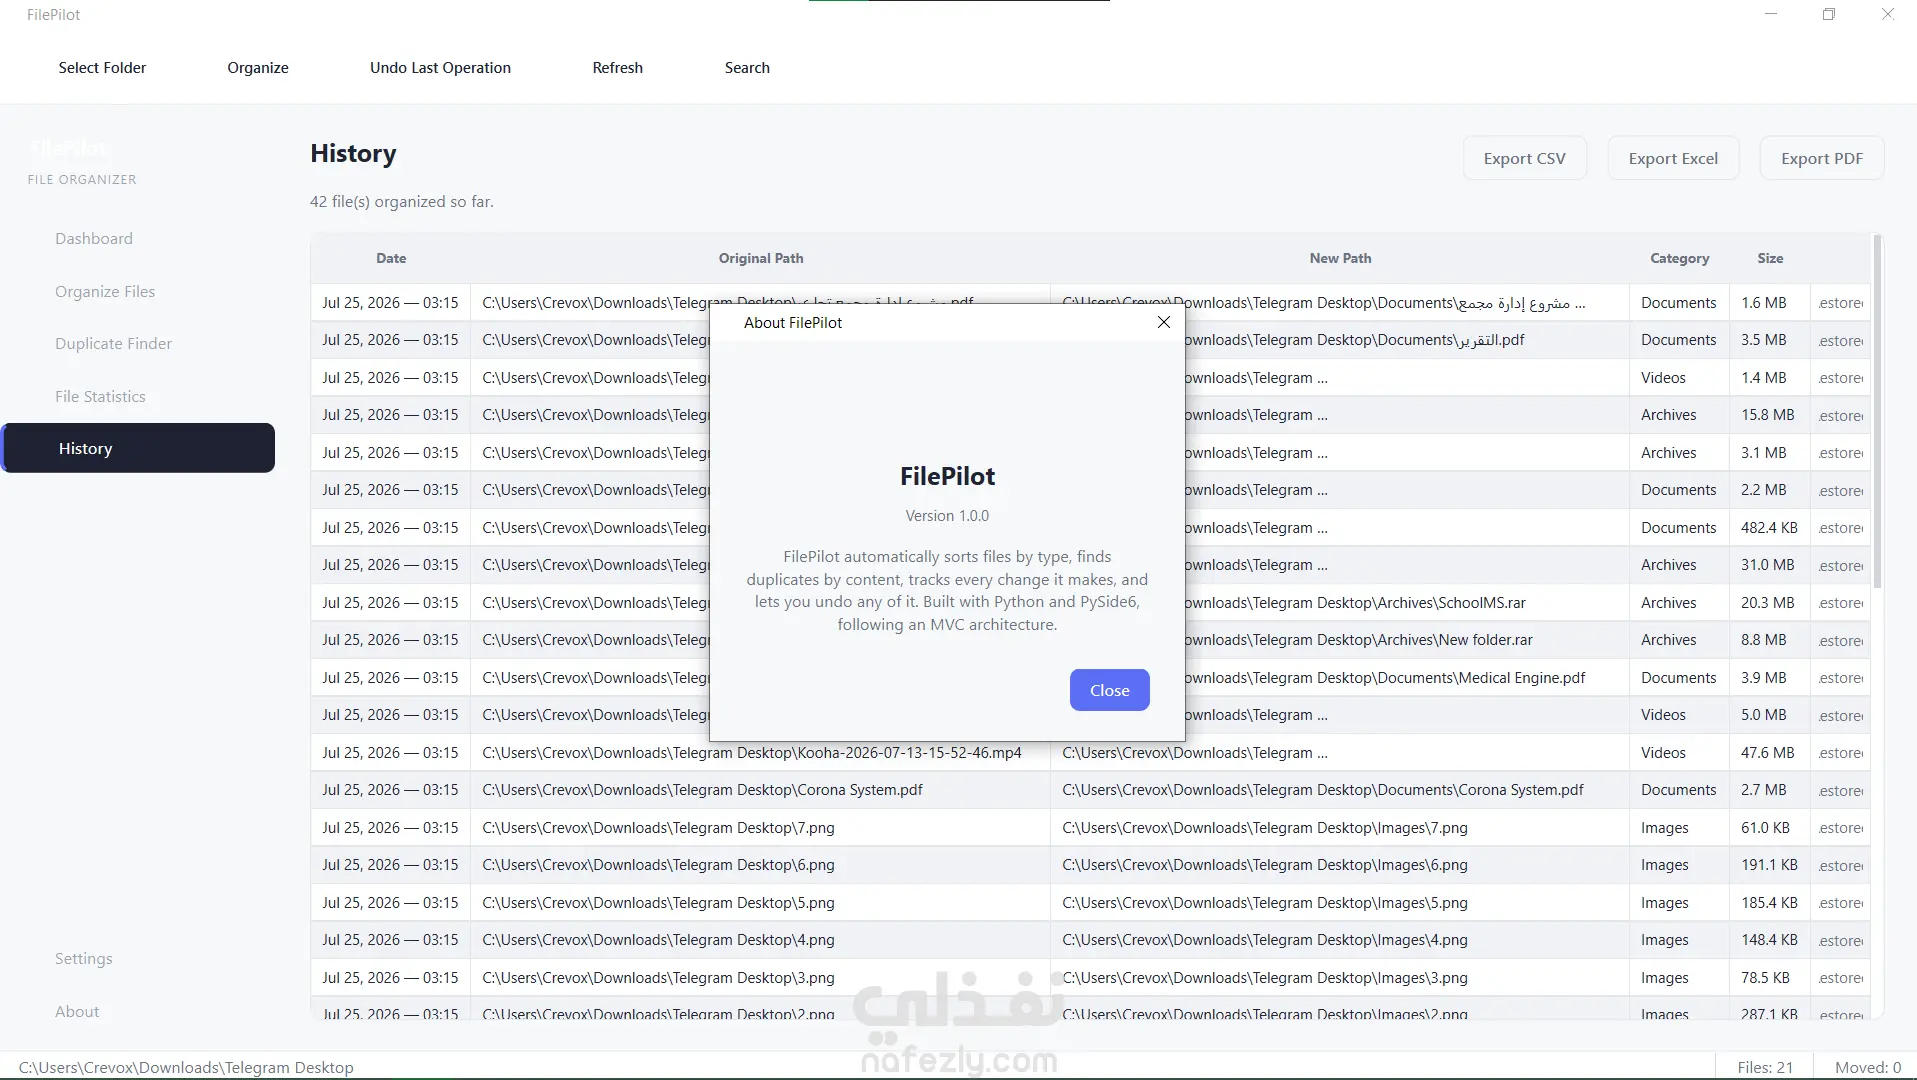This screenshot has width=1917, height=1080.
Task: Switch to Duplicate Finder
Action: pyautogui.click(x=113, y=343)
